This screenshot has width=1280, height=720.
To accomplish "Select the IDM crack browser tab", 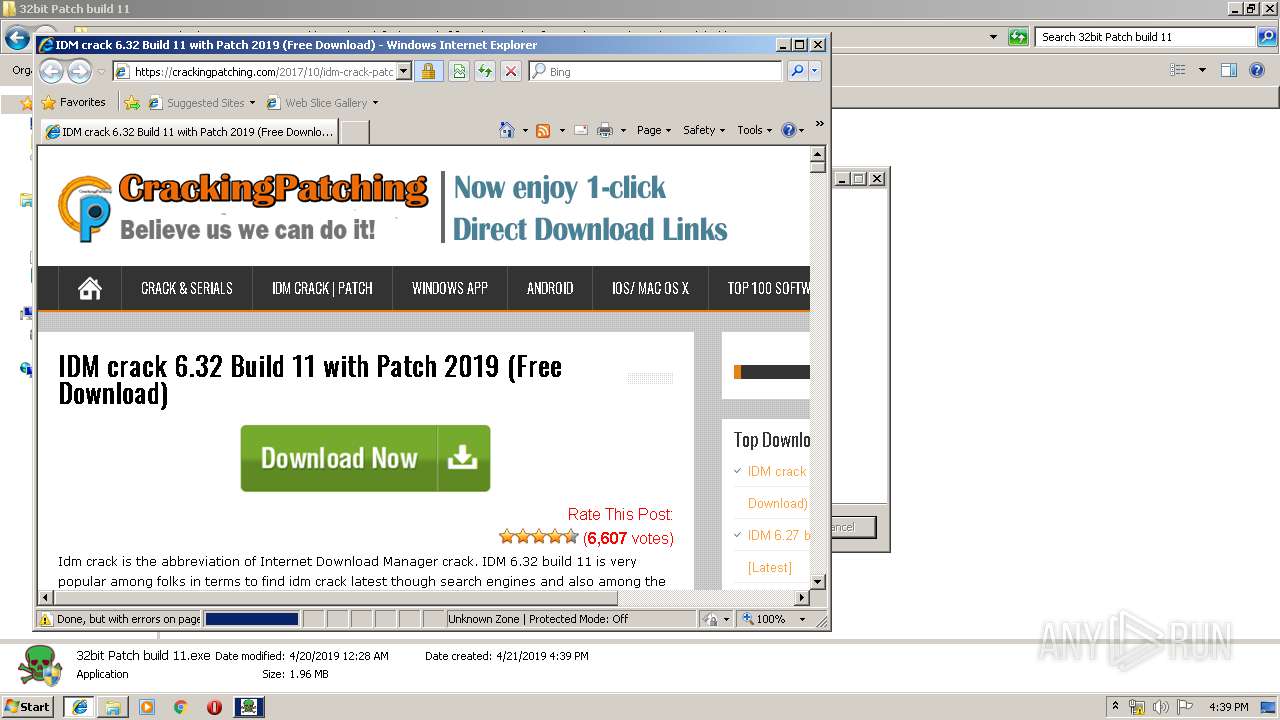I will pos(189,131).
